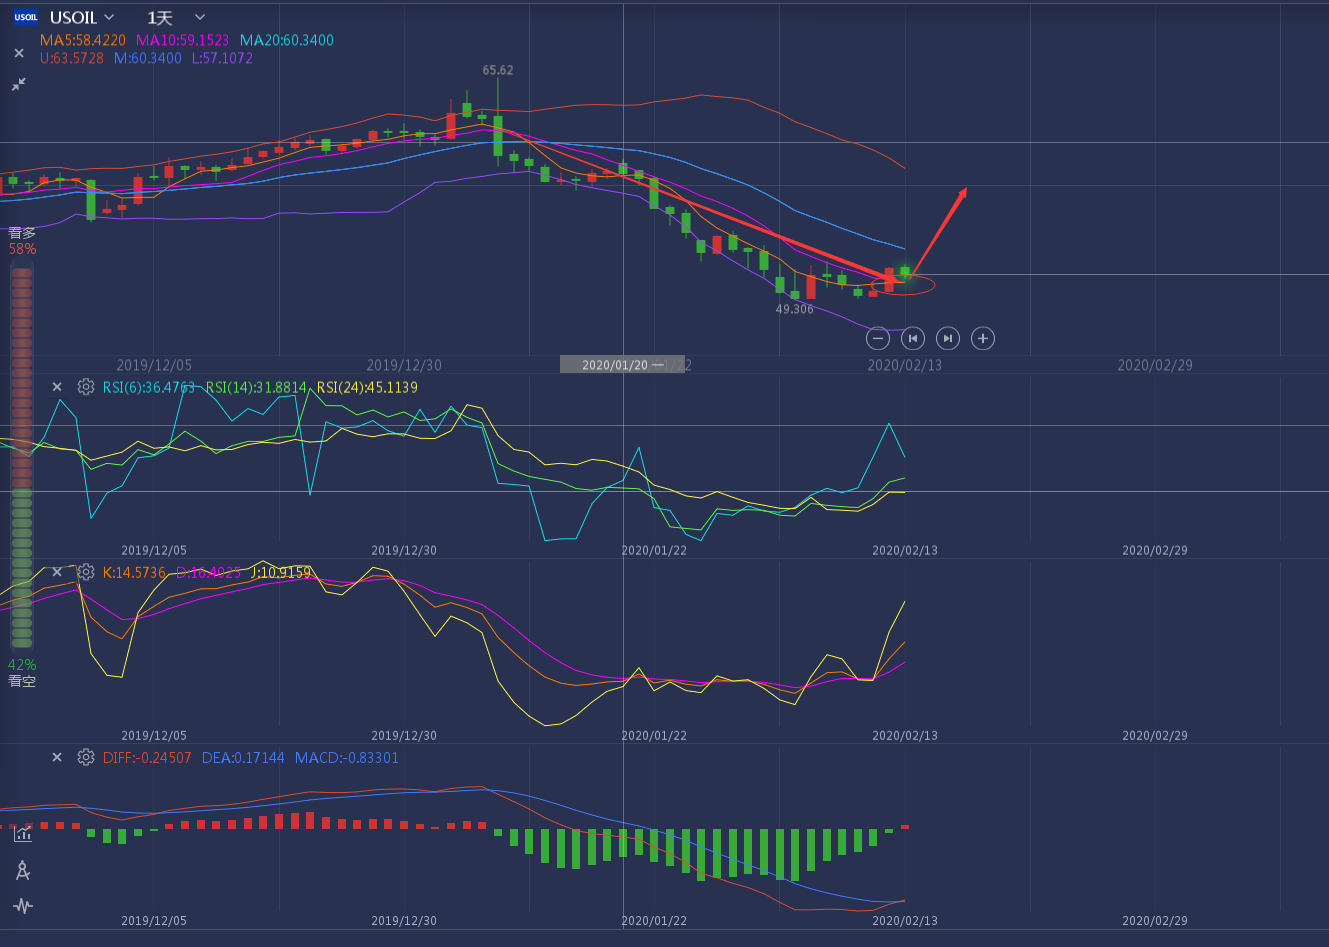The height and width of the screenshot is (947, 1329).
Task: Click the RSI(6):36.4763 label
Action: (x=149, y=387)
